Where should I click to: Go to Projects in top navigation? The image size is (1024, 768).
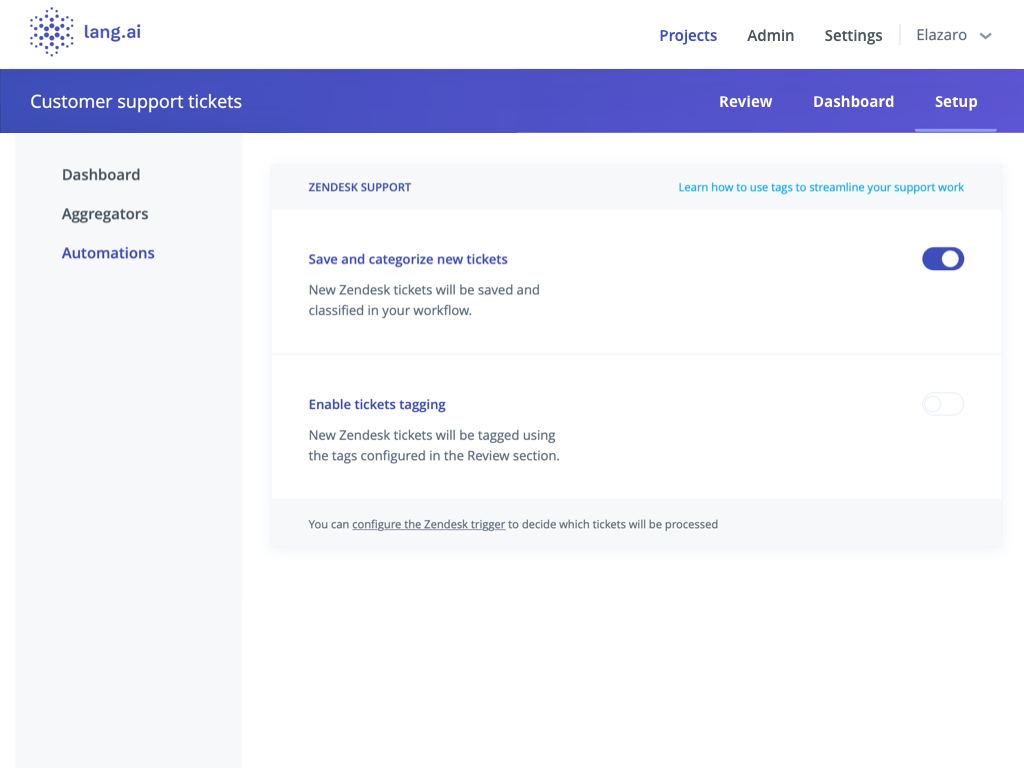click(x=688, y=35)
